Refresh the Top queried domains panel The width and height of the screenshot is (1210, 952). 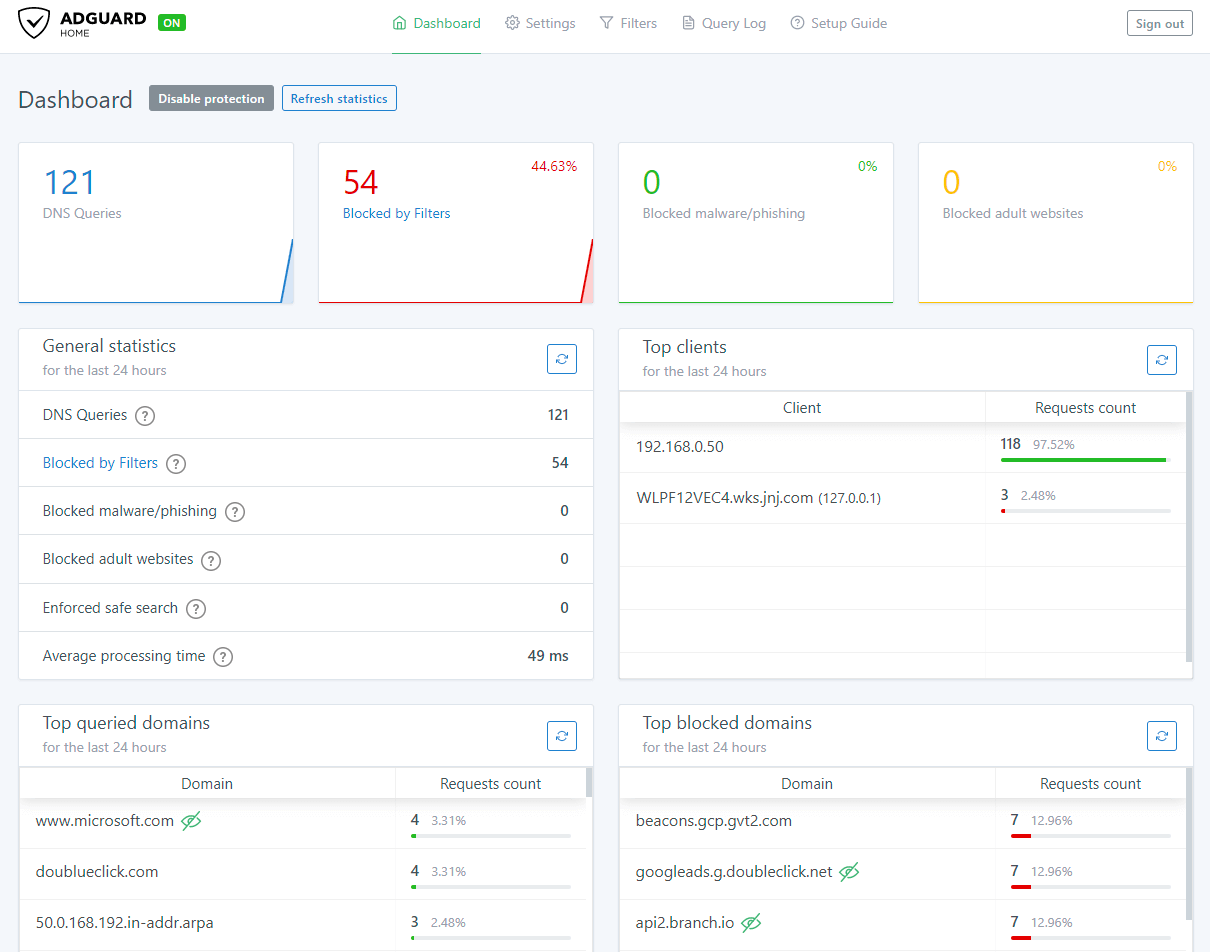pyautogui.click(x=562, y=736)
